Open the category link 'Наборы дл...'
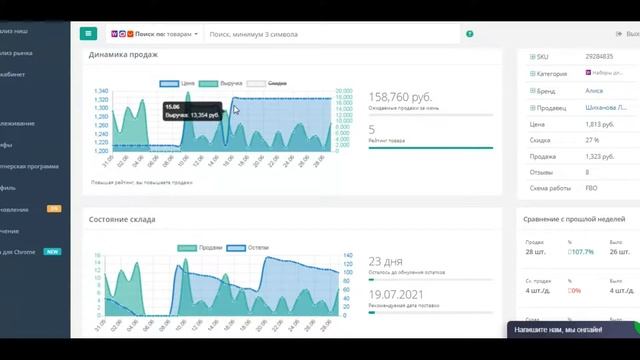This screenshot has width=640, height=360. pyautogui.click(x=607, y=73)
